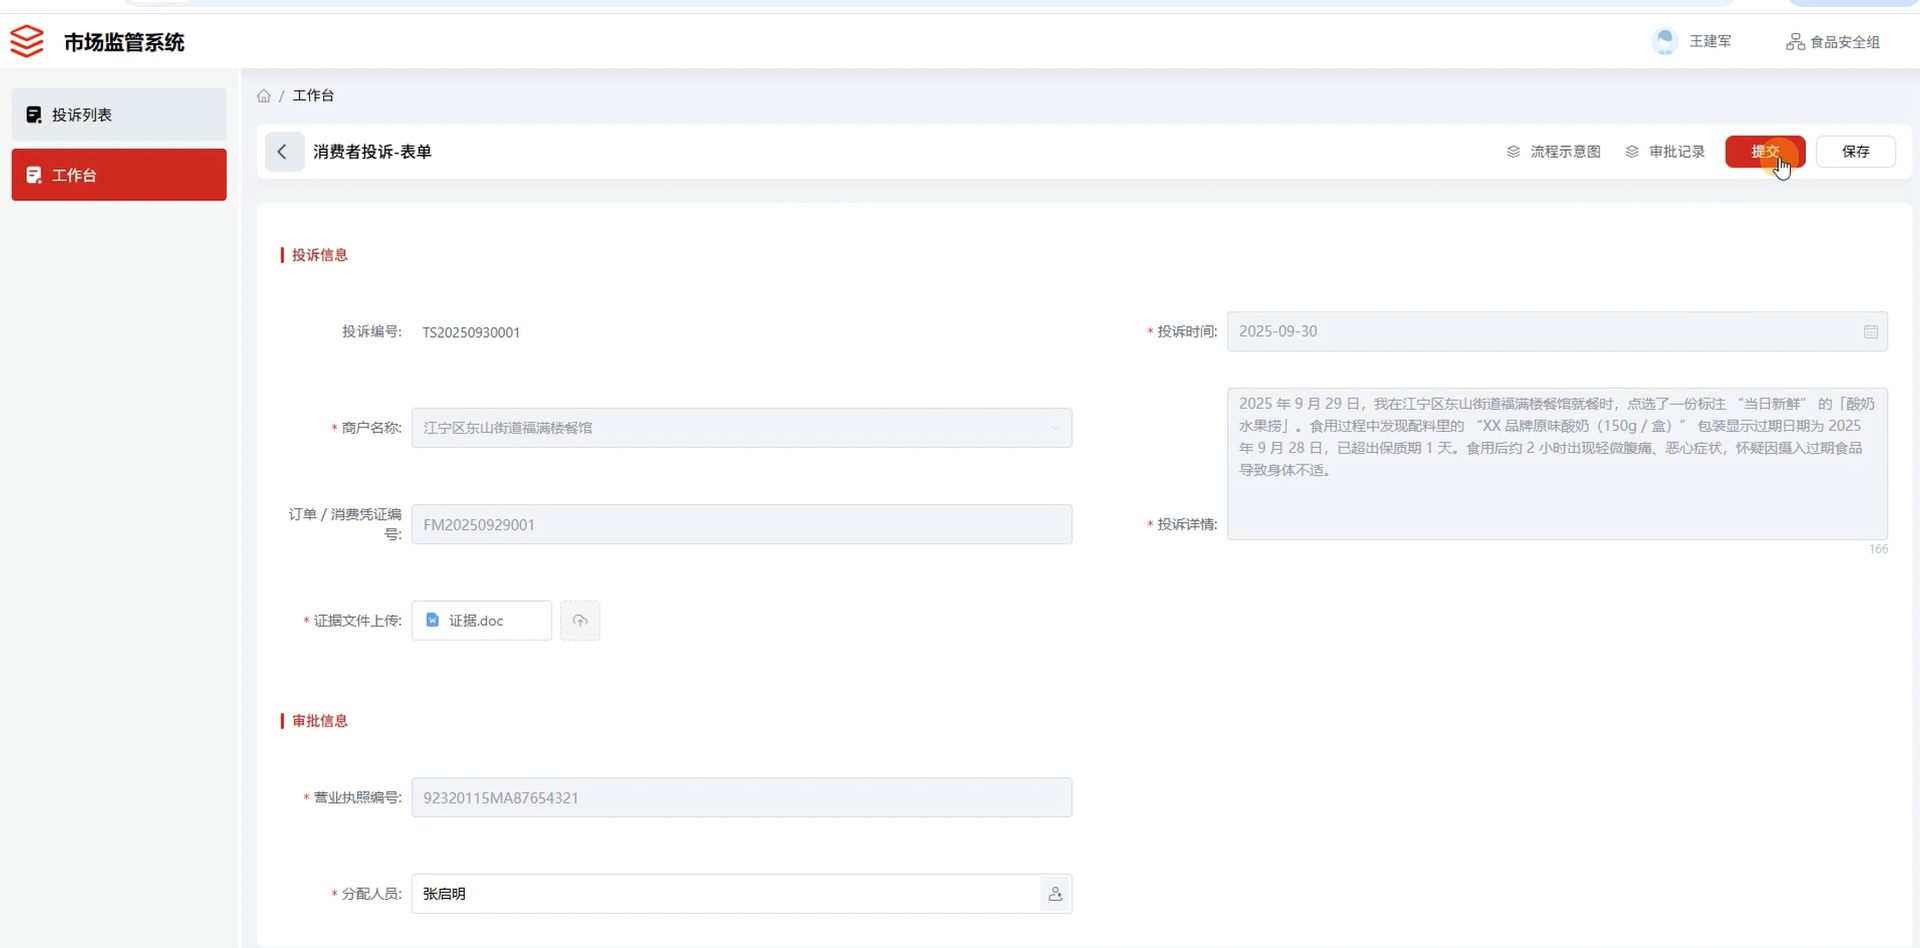Open the calendar icon in 投诉时间
The height and width of the screenshot is (948, 1920).
(1870, 332)
